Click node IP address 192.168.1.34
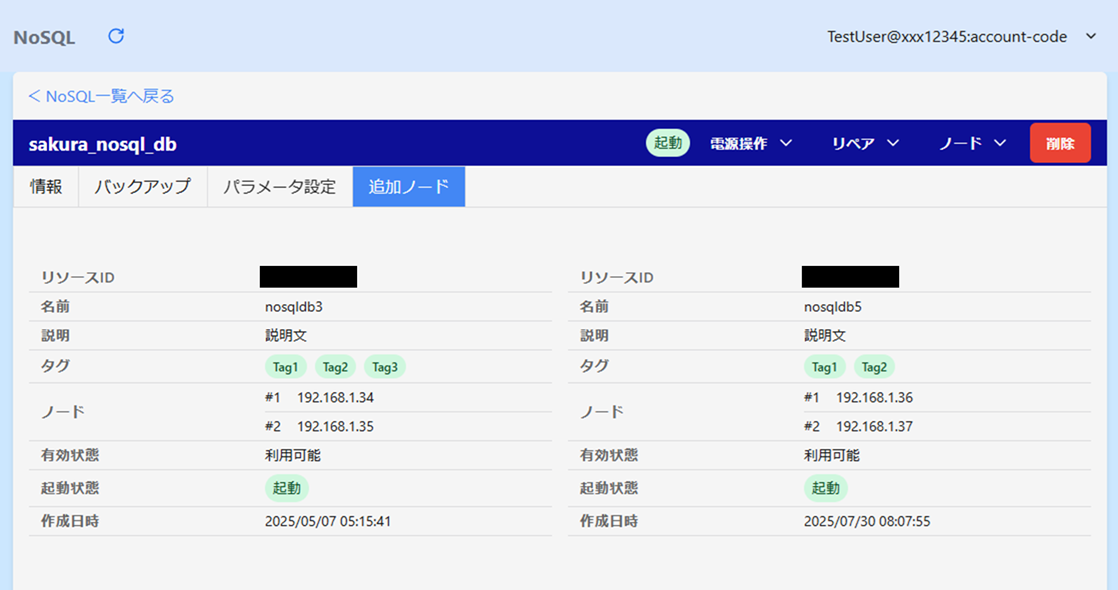 [335, 398]
